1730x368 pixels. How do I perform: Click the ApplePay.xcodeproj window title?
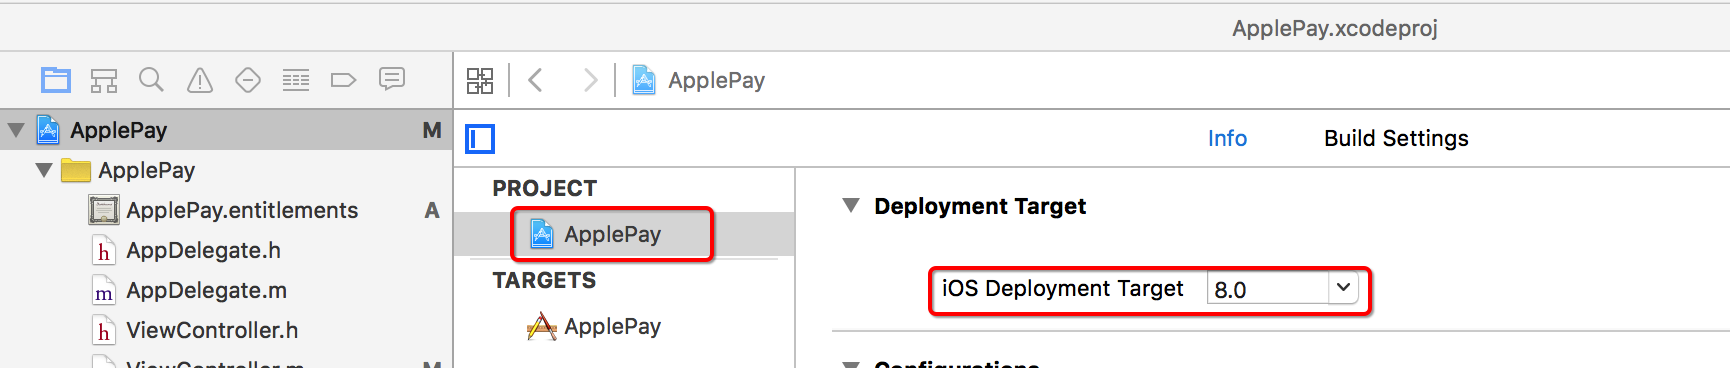(x=1335, y=28)
